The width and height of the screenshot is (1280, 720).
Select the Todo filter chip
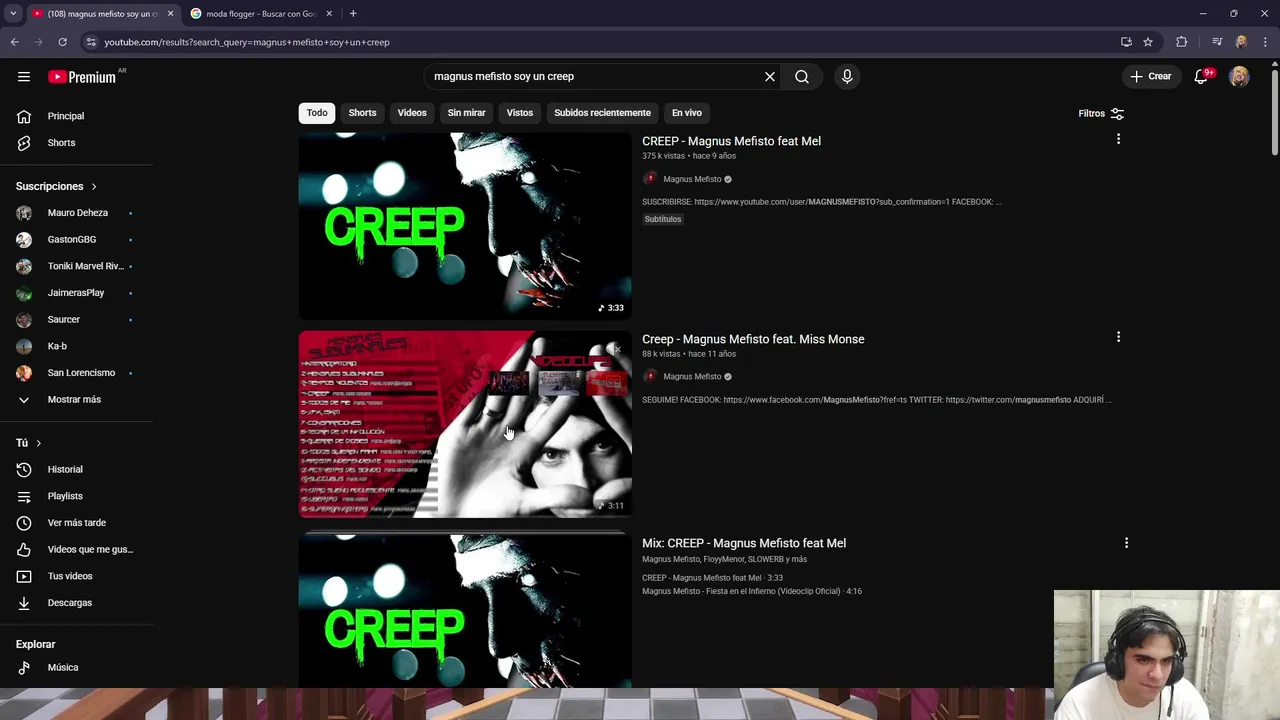[317, 113]
